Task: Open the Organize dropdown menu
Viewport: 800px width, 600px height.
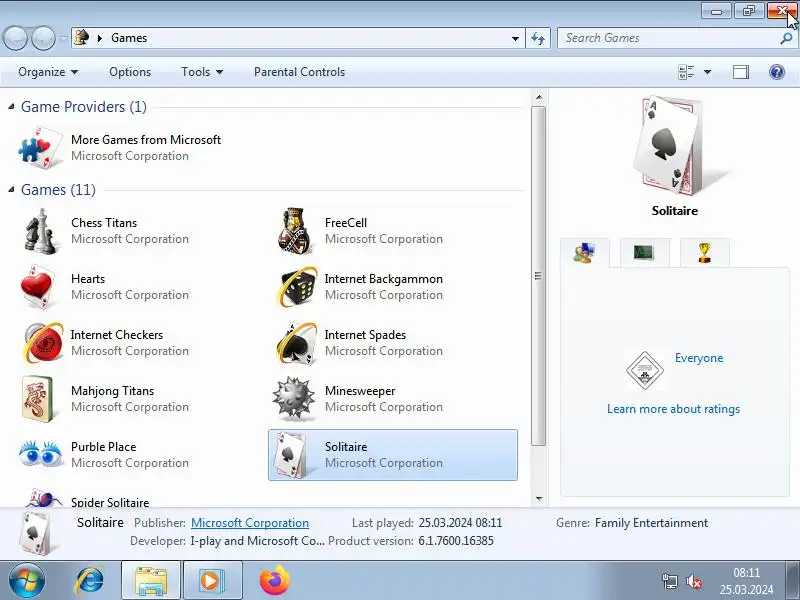Action: [48, 72]
